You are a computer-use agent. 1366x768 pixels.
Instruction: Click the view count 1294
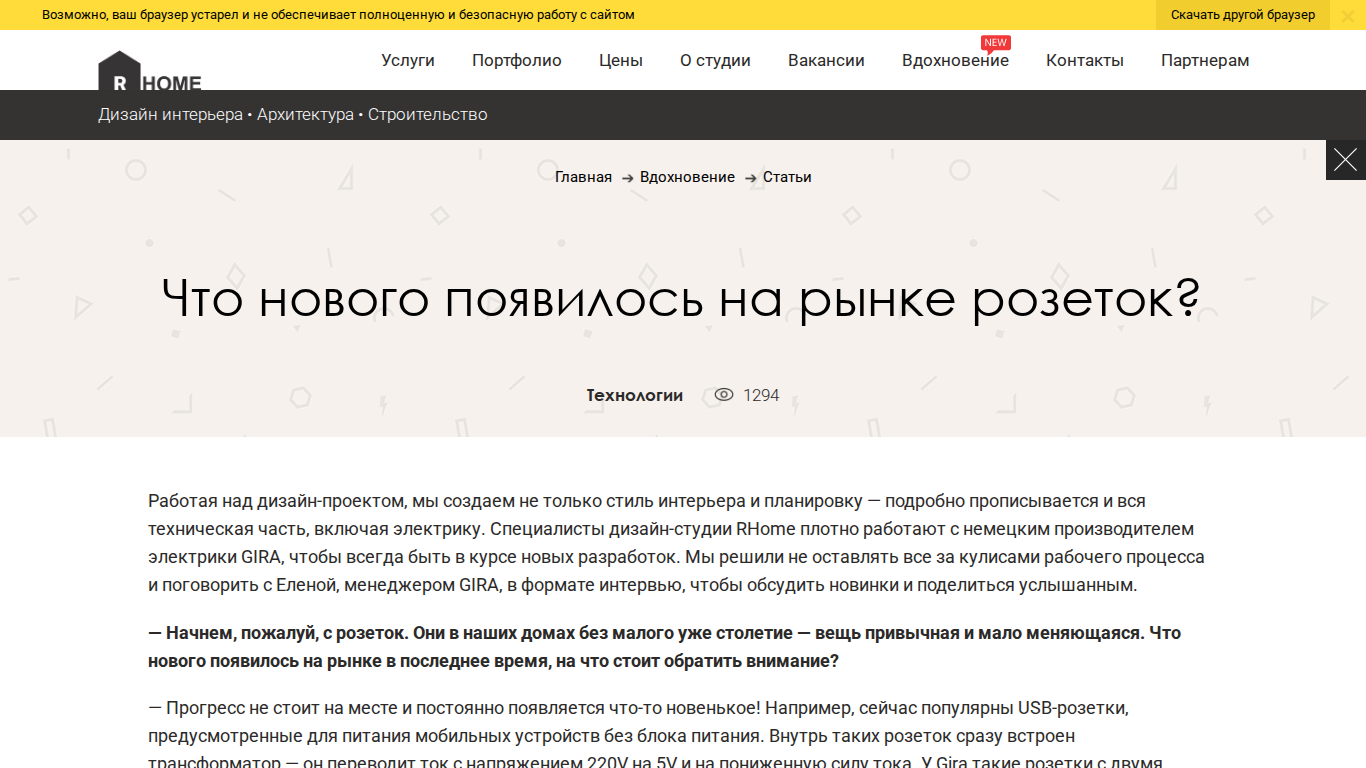pos(761,395)
